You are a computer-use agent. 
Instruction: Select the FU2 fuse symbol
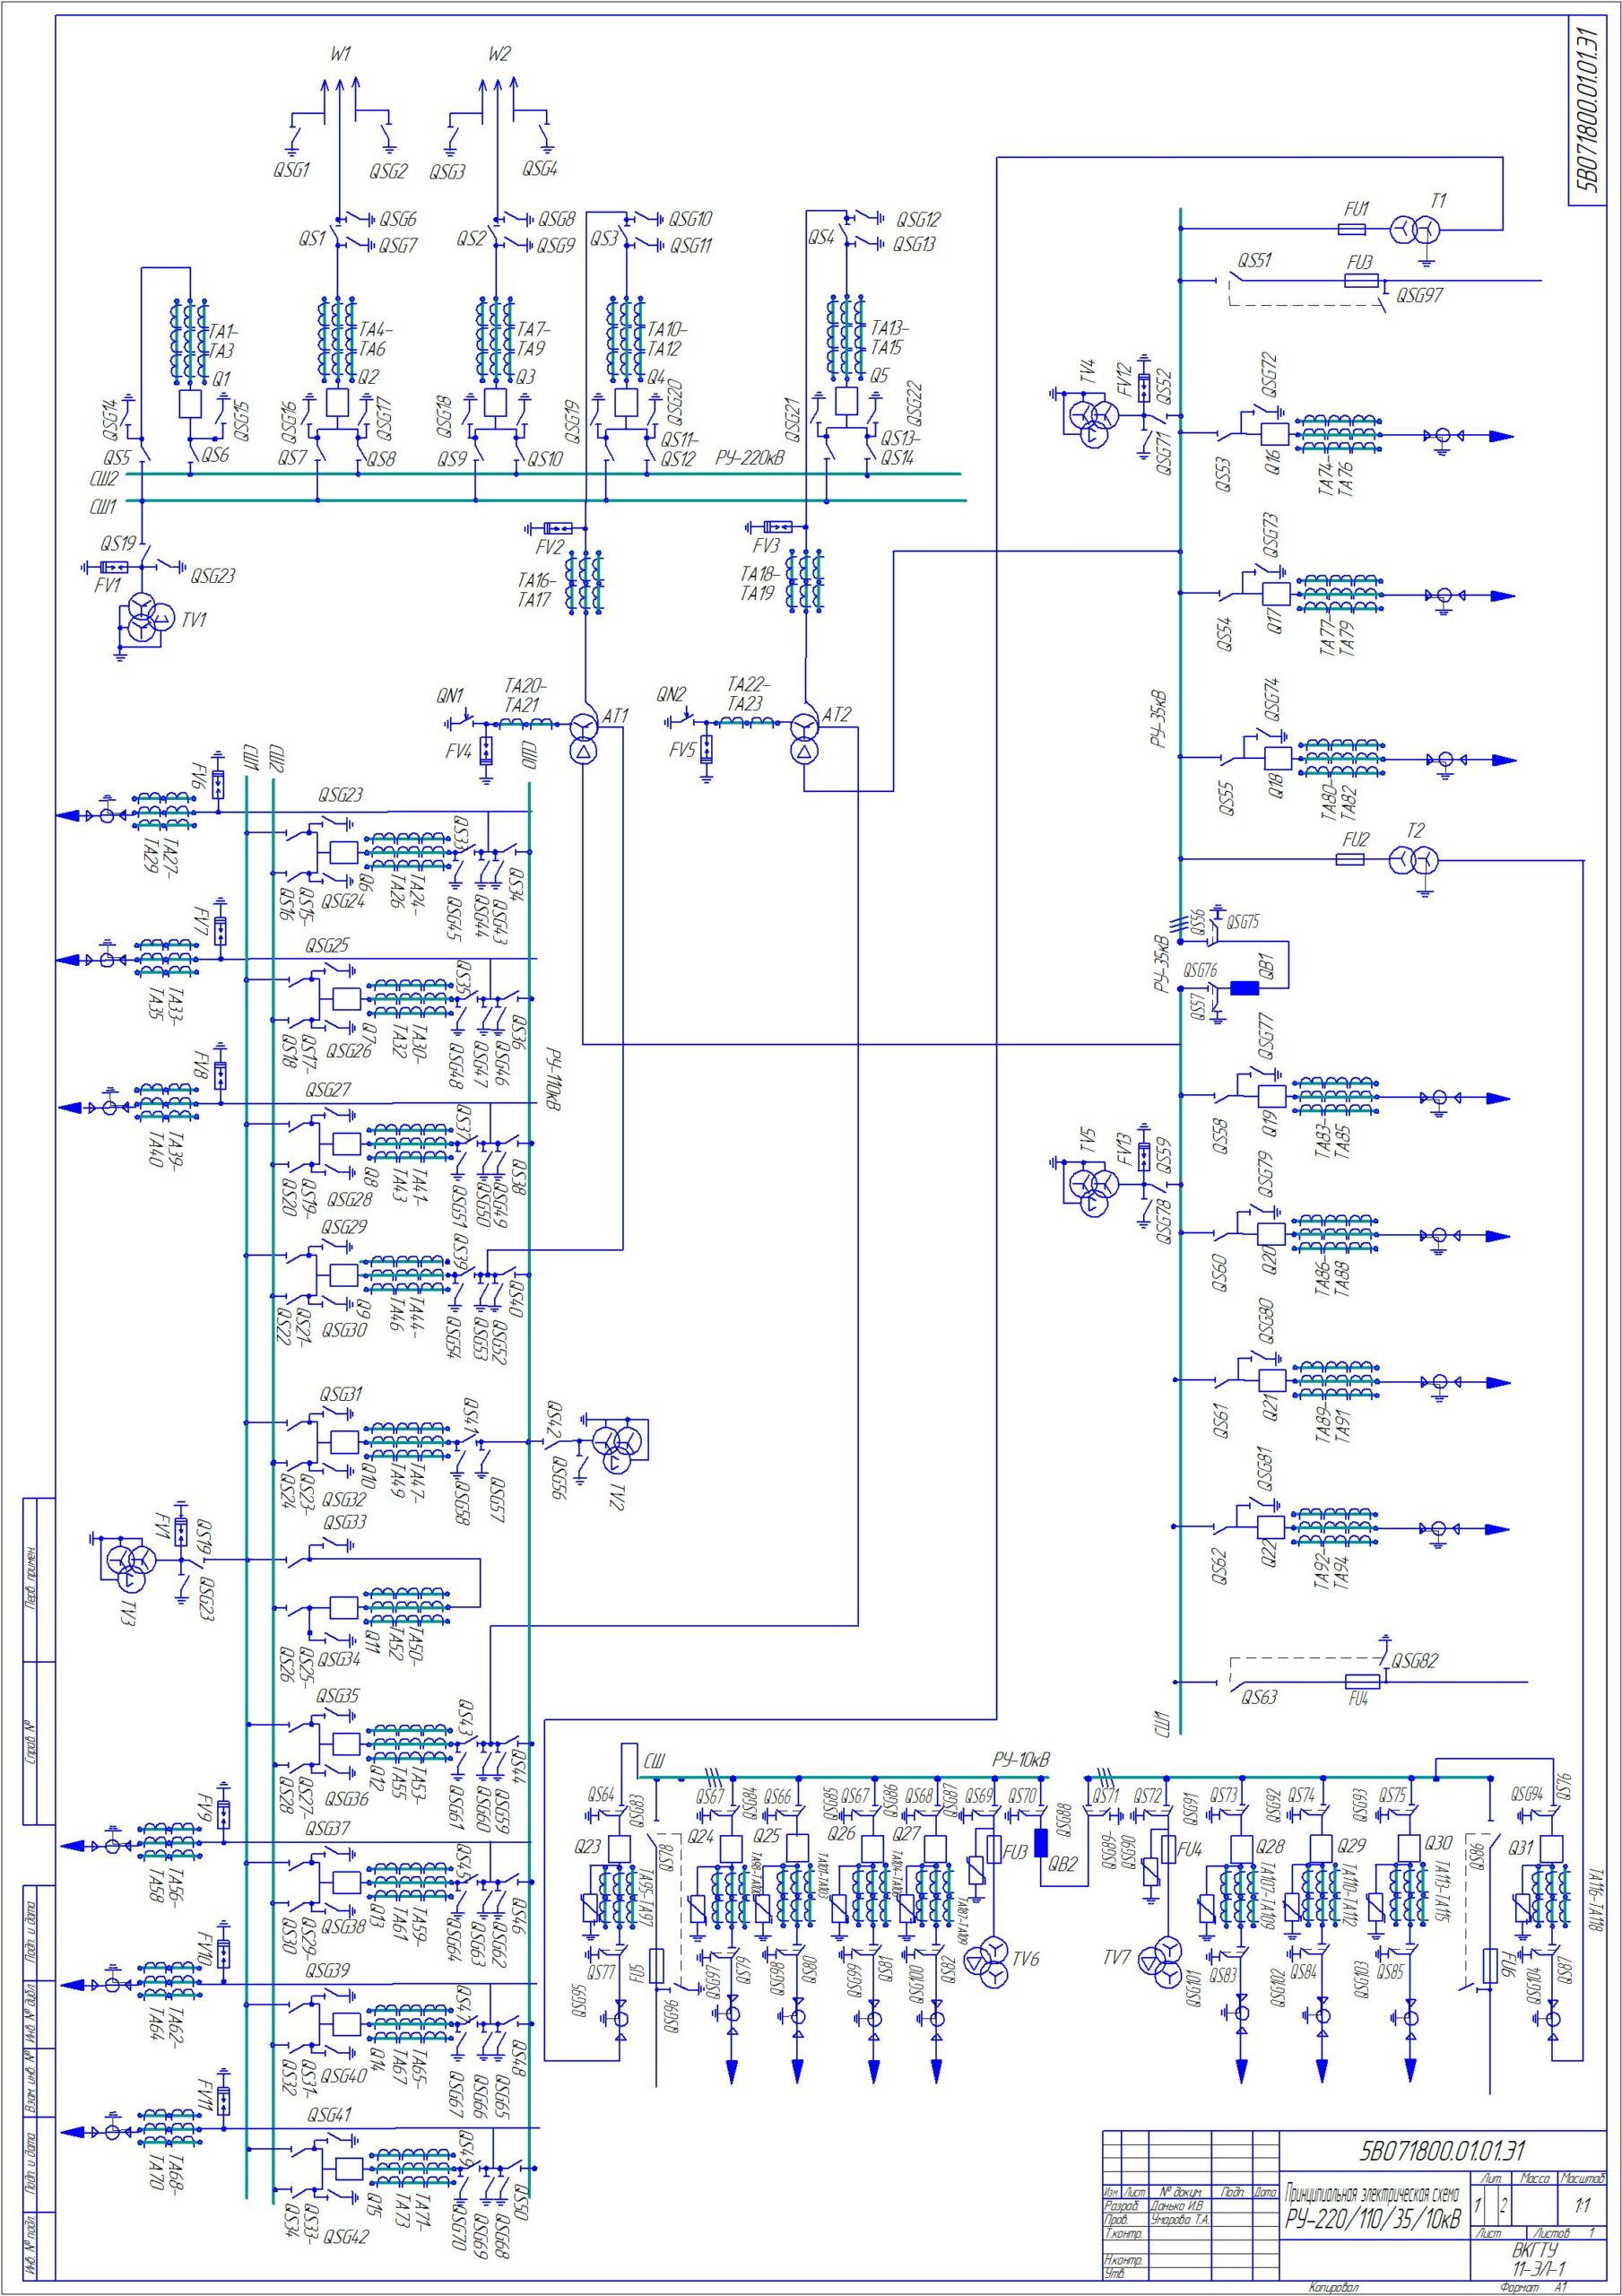pyautogui.click(x=1350, y=859)
